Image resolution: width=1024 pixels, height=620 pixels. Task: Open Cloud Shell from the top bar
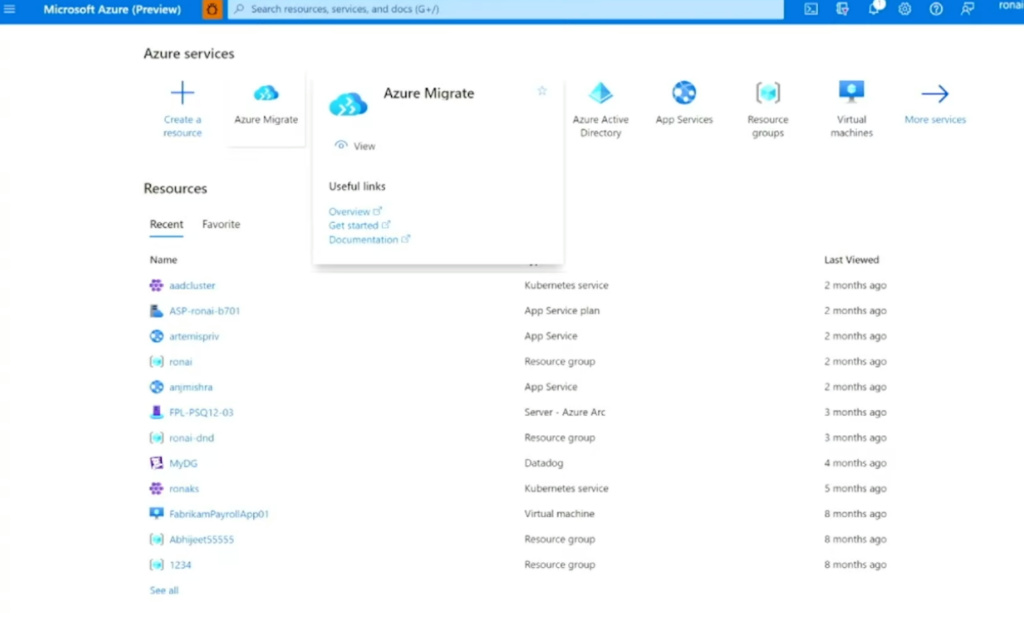(810, 9)
